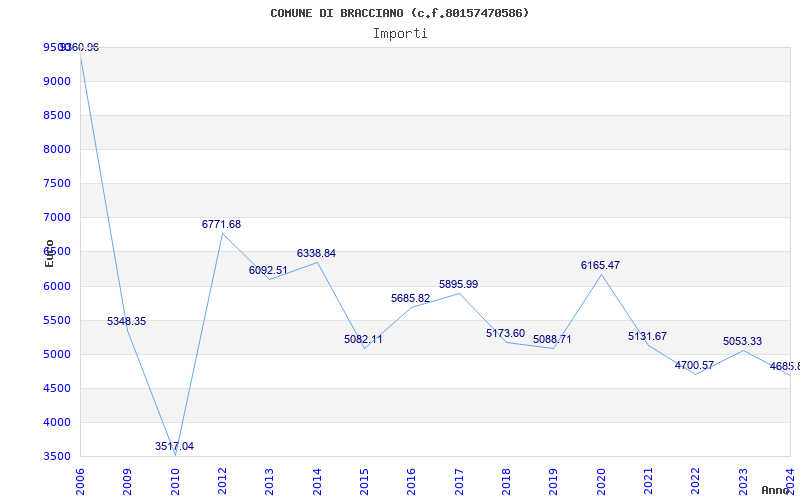
Task: Click the 7500 y-axis tick label
Action: (57, 184)
